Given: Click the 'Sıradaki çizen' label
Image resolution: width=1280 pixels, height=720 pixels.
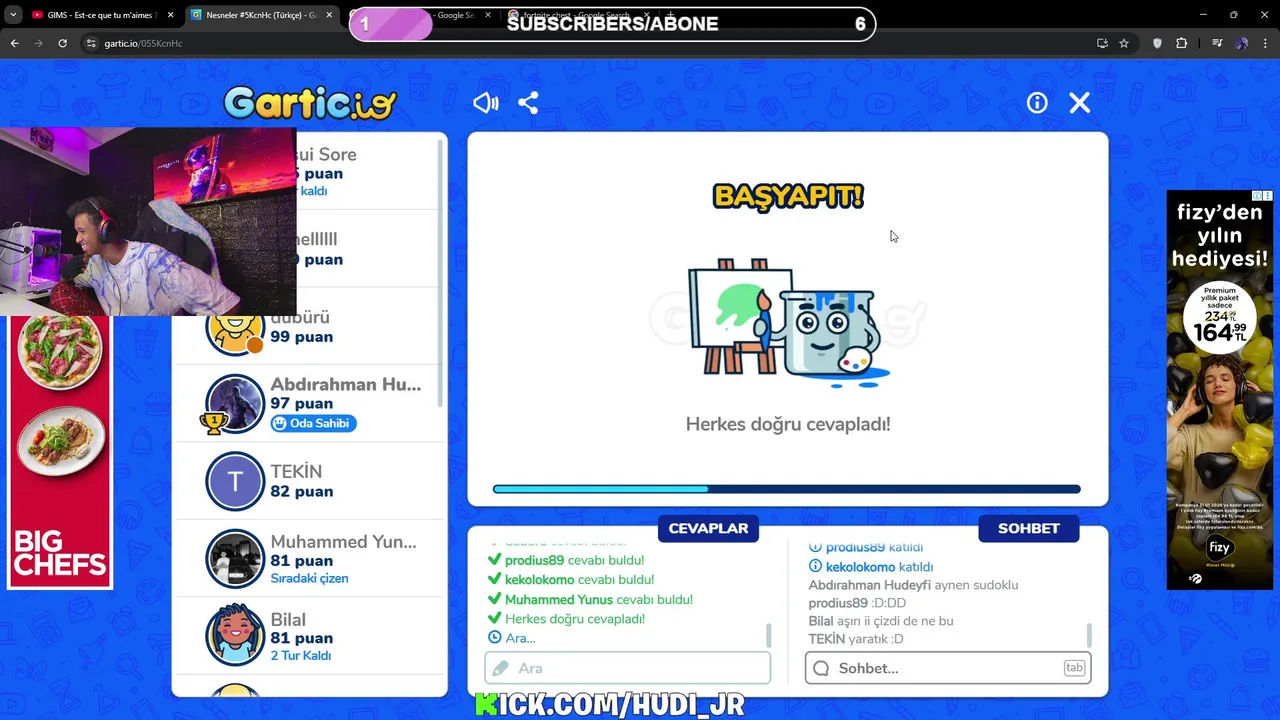Looking at the screenshot, I should click(309, 578).
